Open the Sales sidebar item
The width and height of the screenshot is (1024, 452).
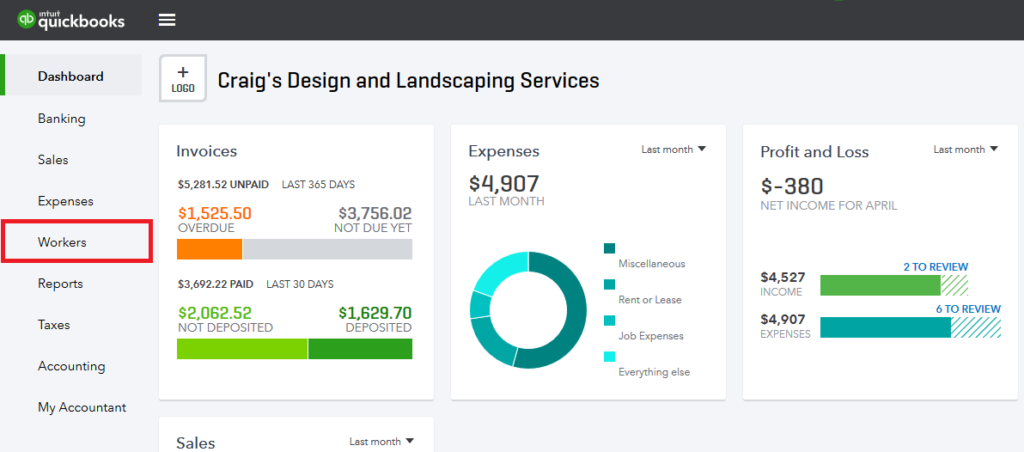[x=53, y=159]
